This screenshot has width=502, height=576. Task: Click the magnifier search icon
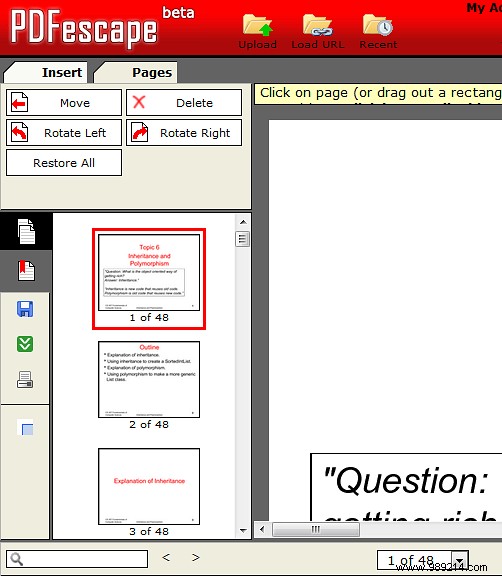tap(17, 559)
